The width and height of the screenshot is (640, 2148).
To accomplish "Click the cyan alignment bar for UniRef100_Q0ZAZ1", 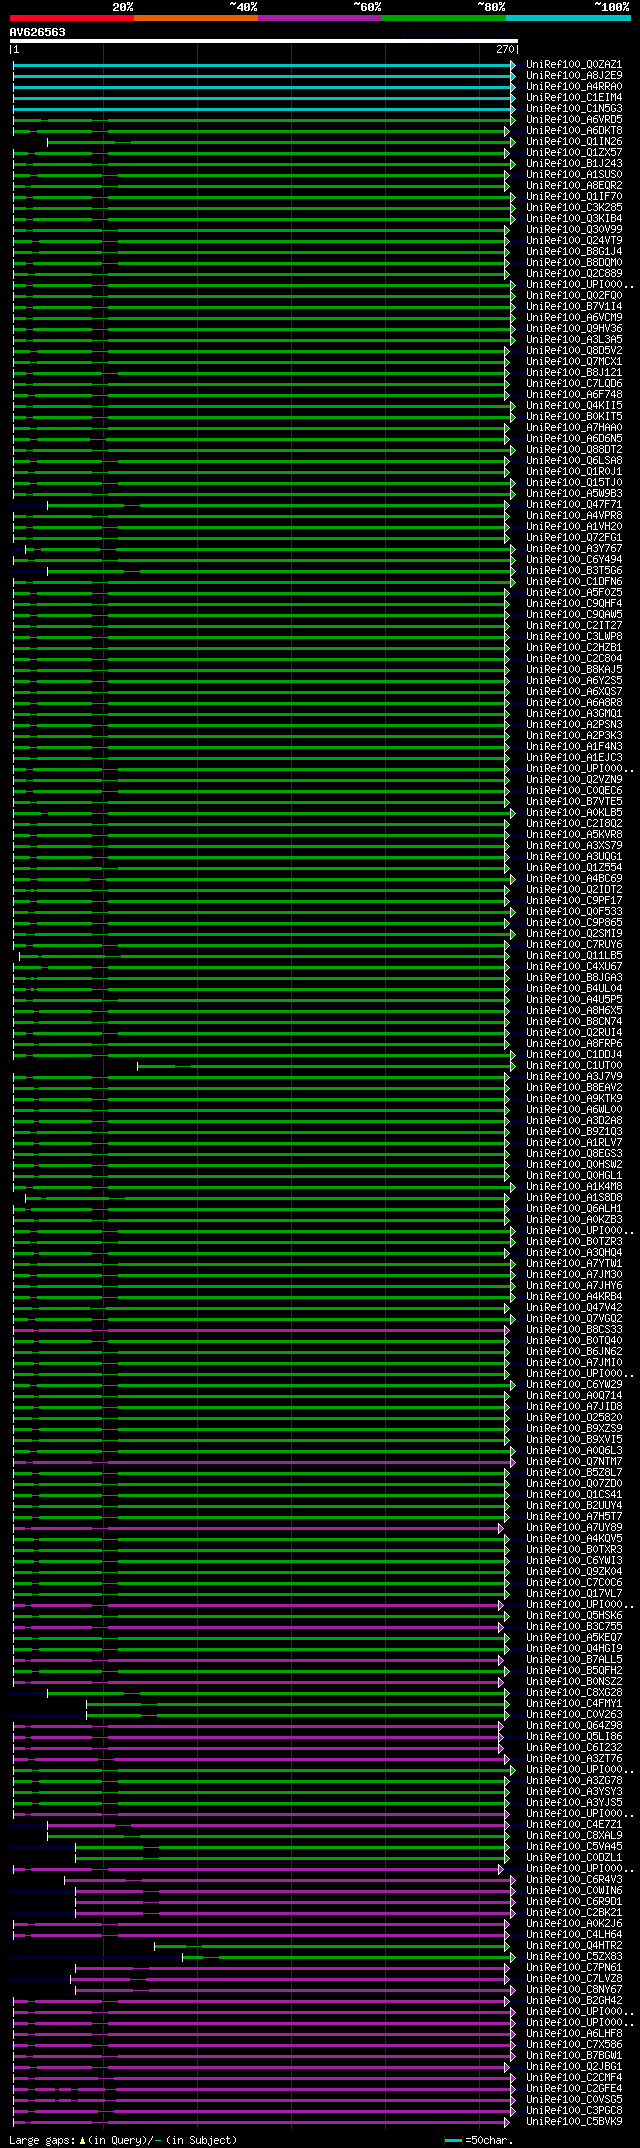I will click(262, 64).
